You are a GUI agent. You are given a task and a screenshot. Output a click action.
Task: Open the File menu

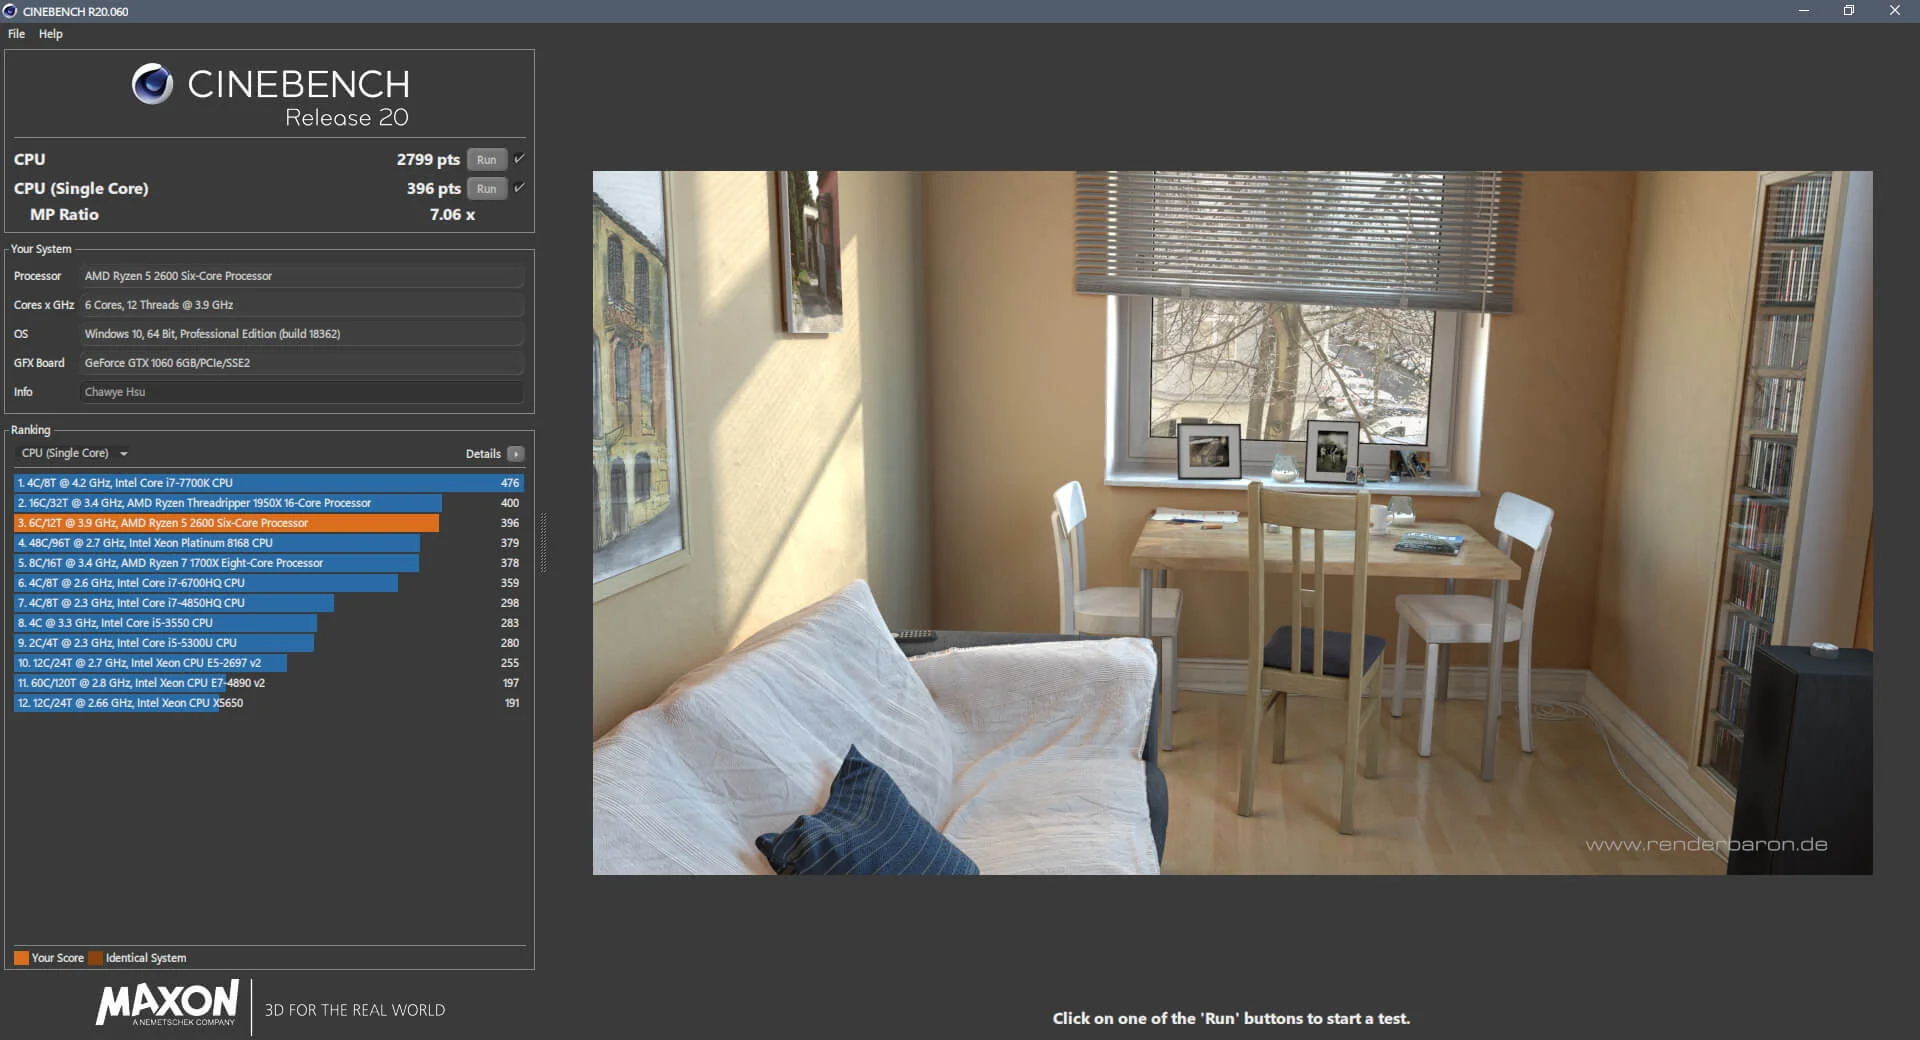click(x=16, y=33)
